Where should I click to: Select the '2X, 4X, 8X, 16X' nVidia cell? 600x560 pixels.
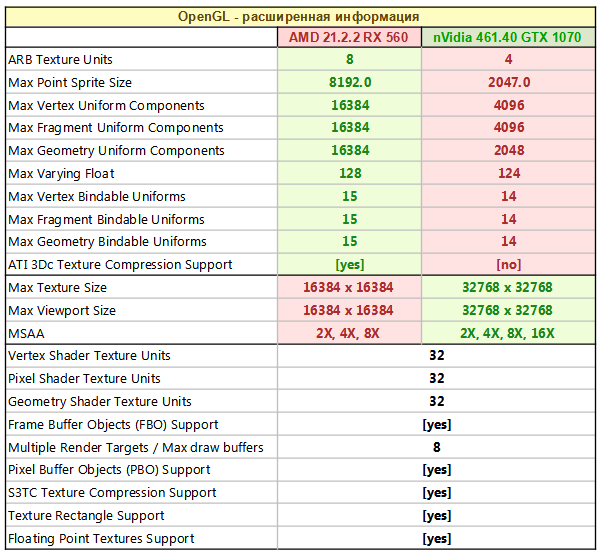[x=507, y=333]
